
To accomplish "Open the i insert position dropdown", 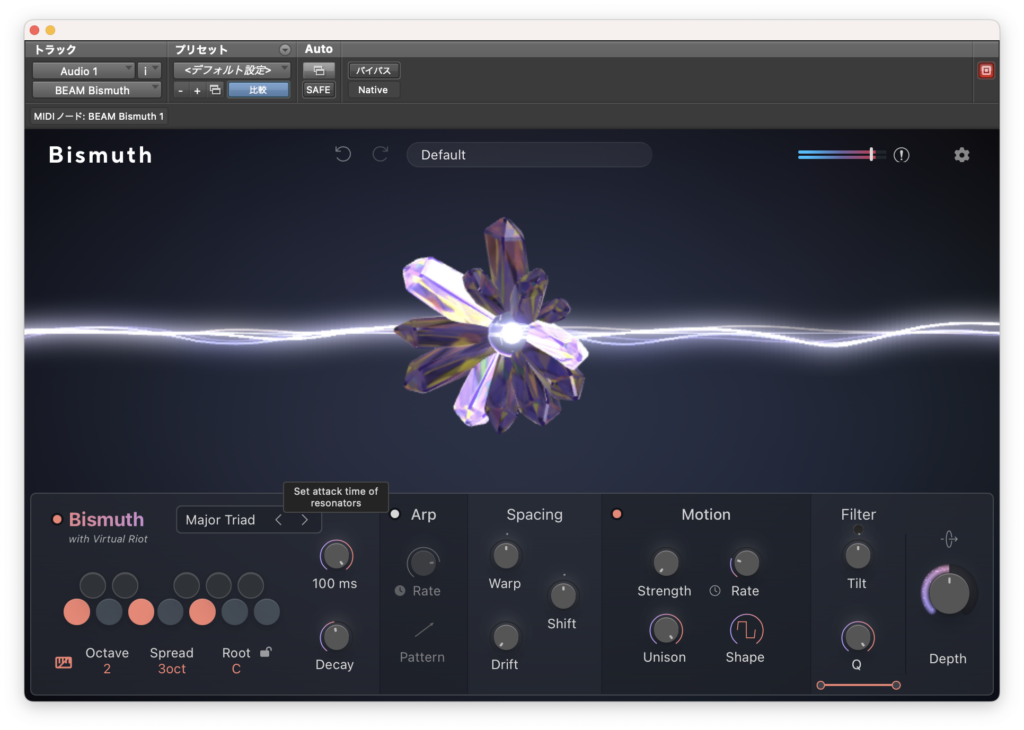I will point(150,71).
